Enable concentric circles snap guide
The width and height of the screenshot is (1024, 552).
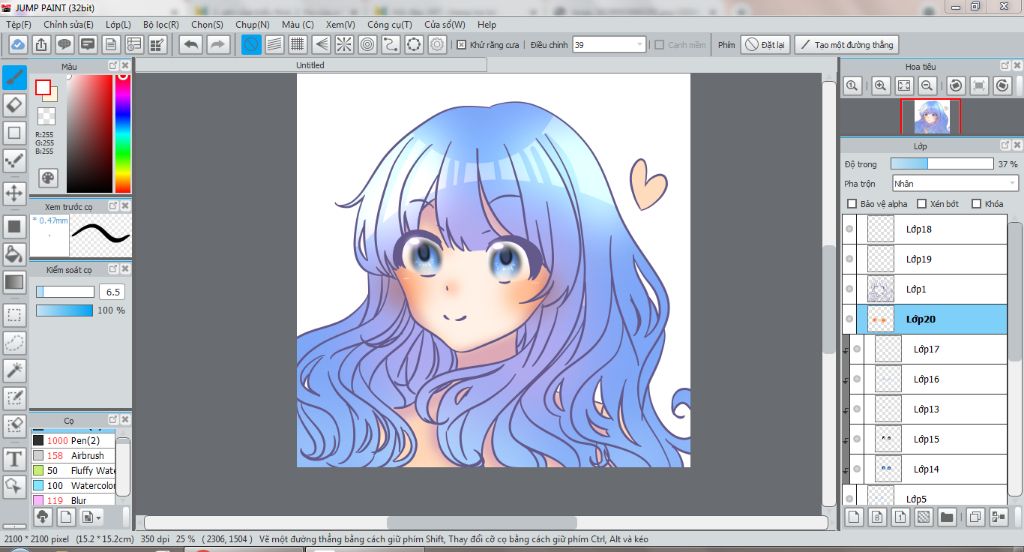coord(367,44)
